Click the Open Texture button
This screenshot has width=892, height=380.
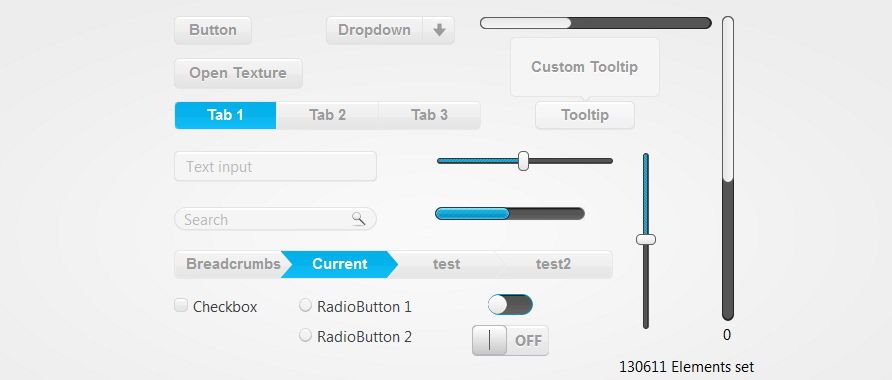point(238,73)
